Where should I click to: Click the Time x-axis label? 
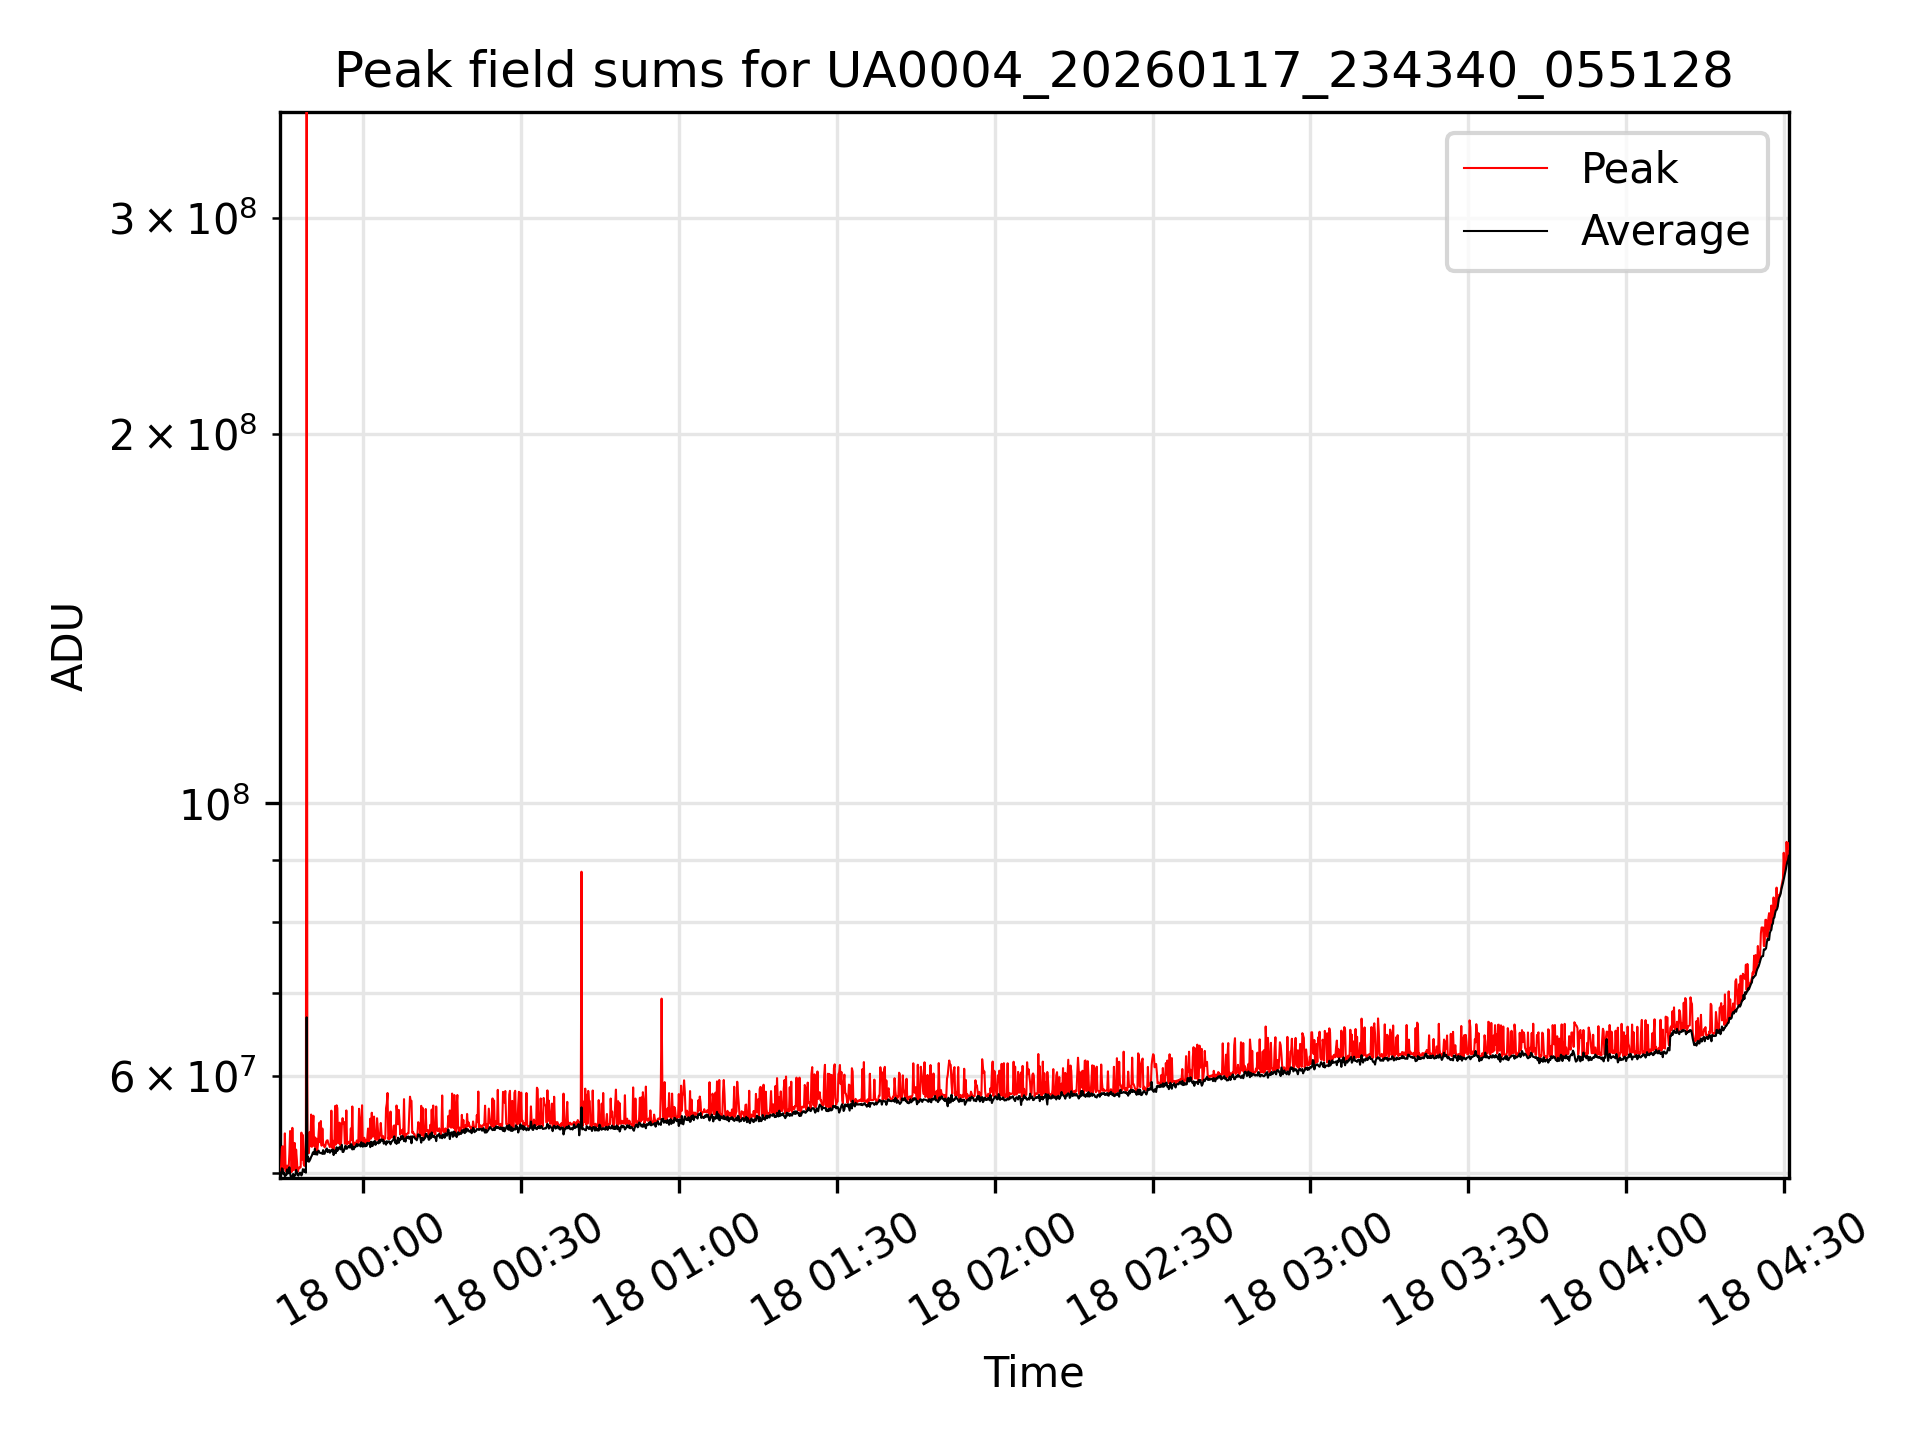[x=1033, y=1372]
